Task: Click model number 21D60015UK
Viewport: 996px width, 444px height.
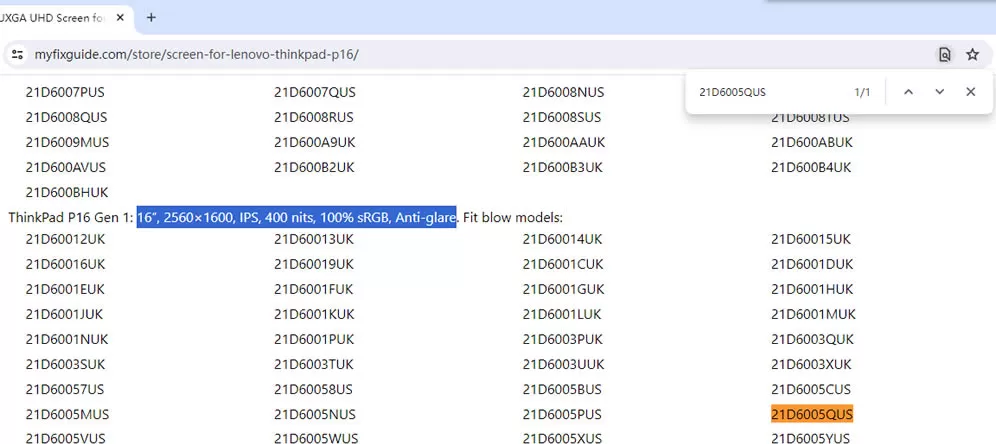Action: (811, 239)
